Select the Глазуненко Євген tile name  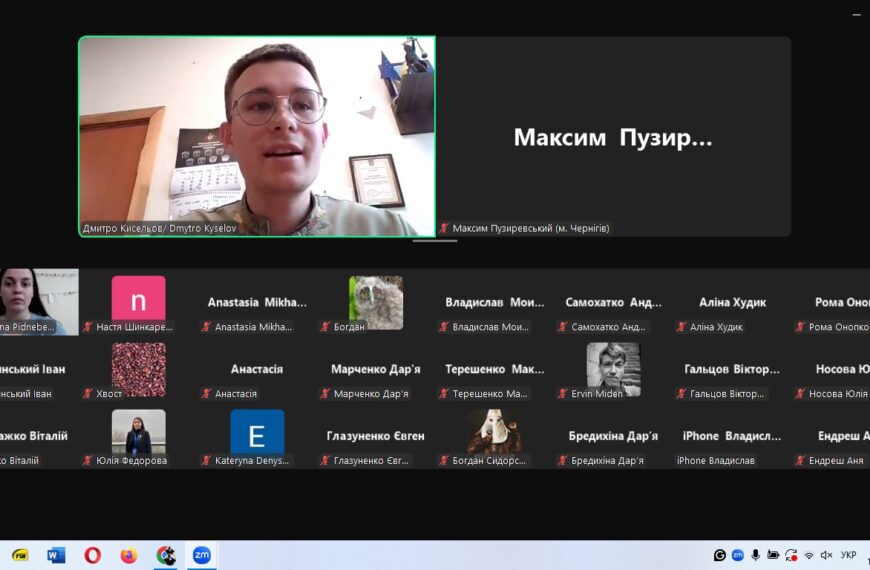(376, 436)
